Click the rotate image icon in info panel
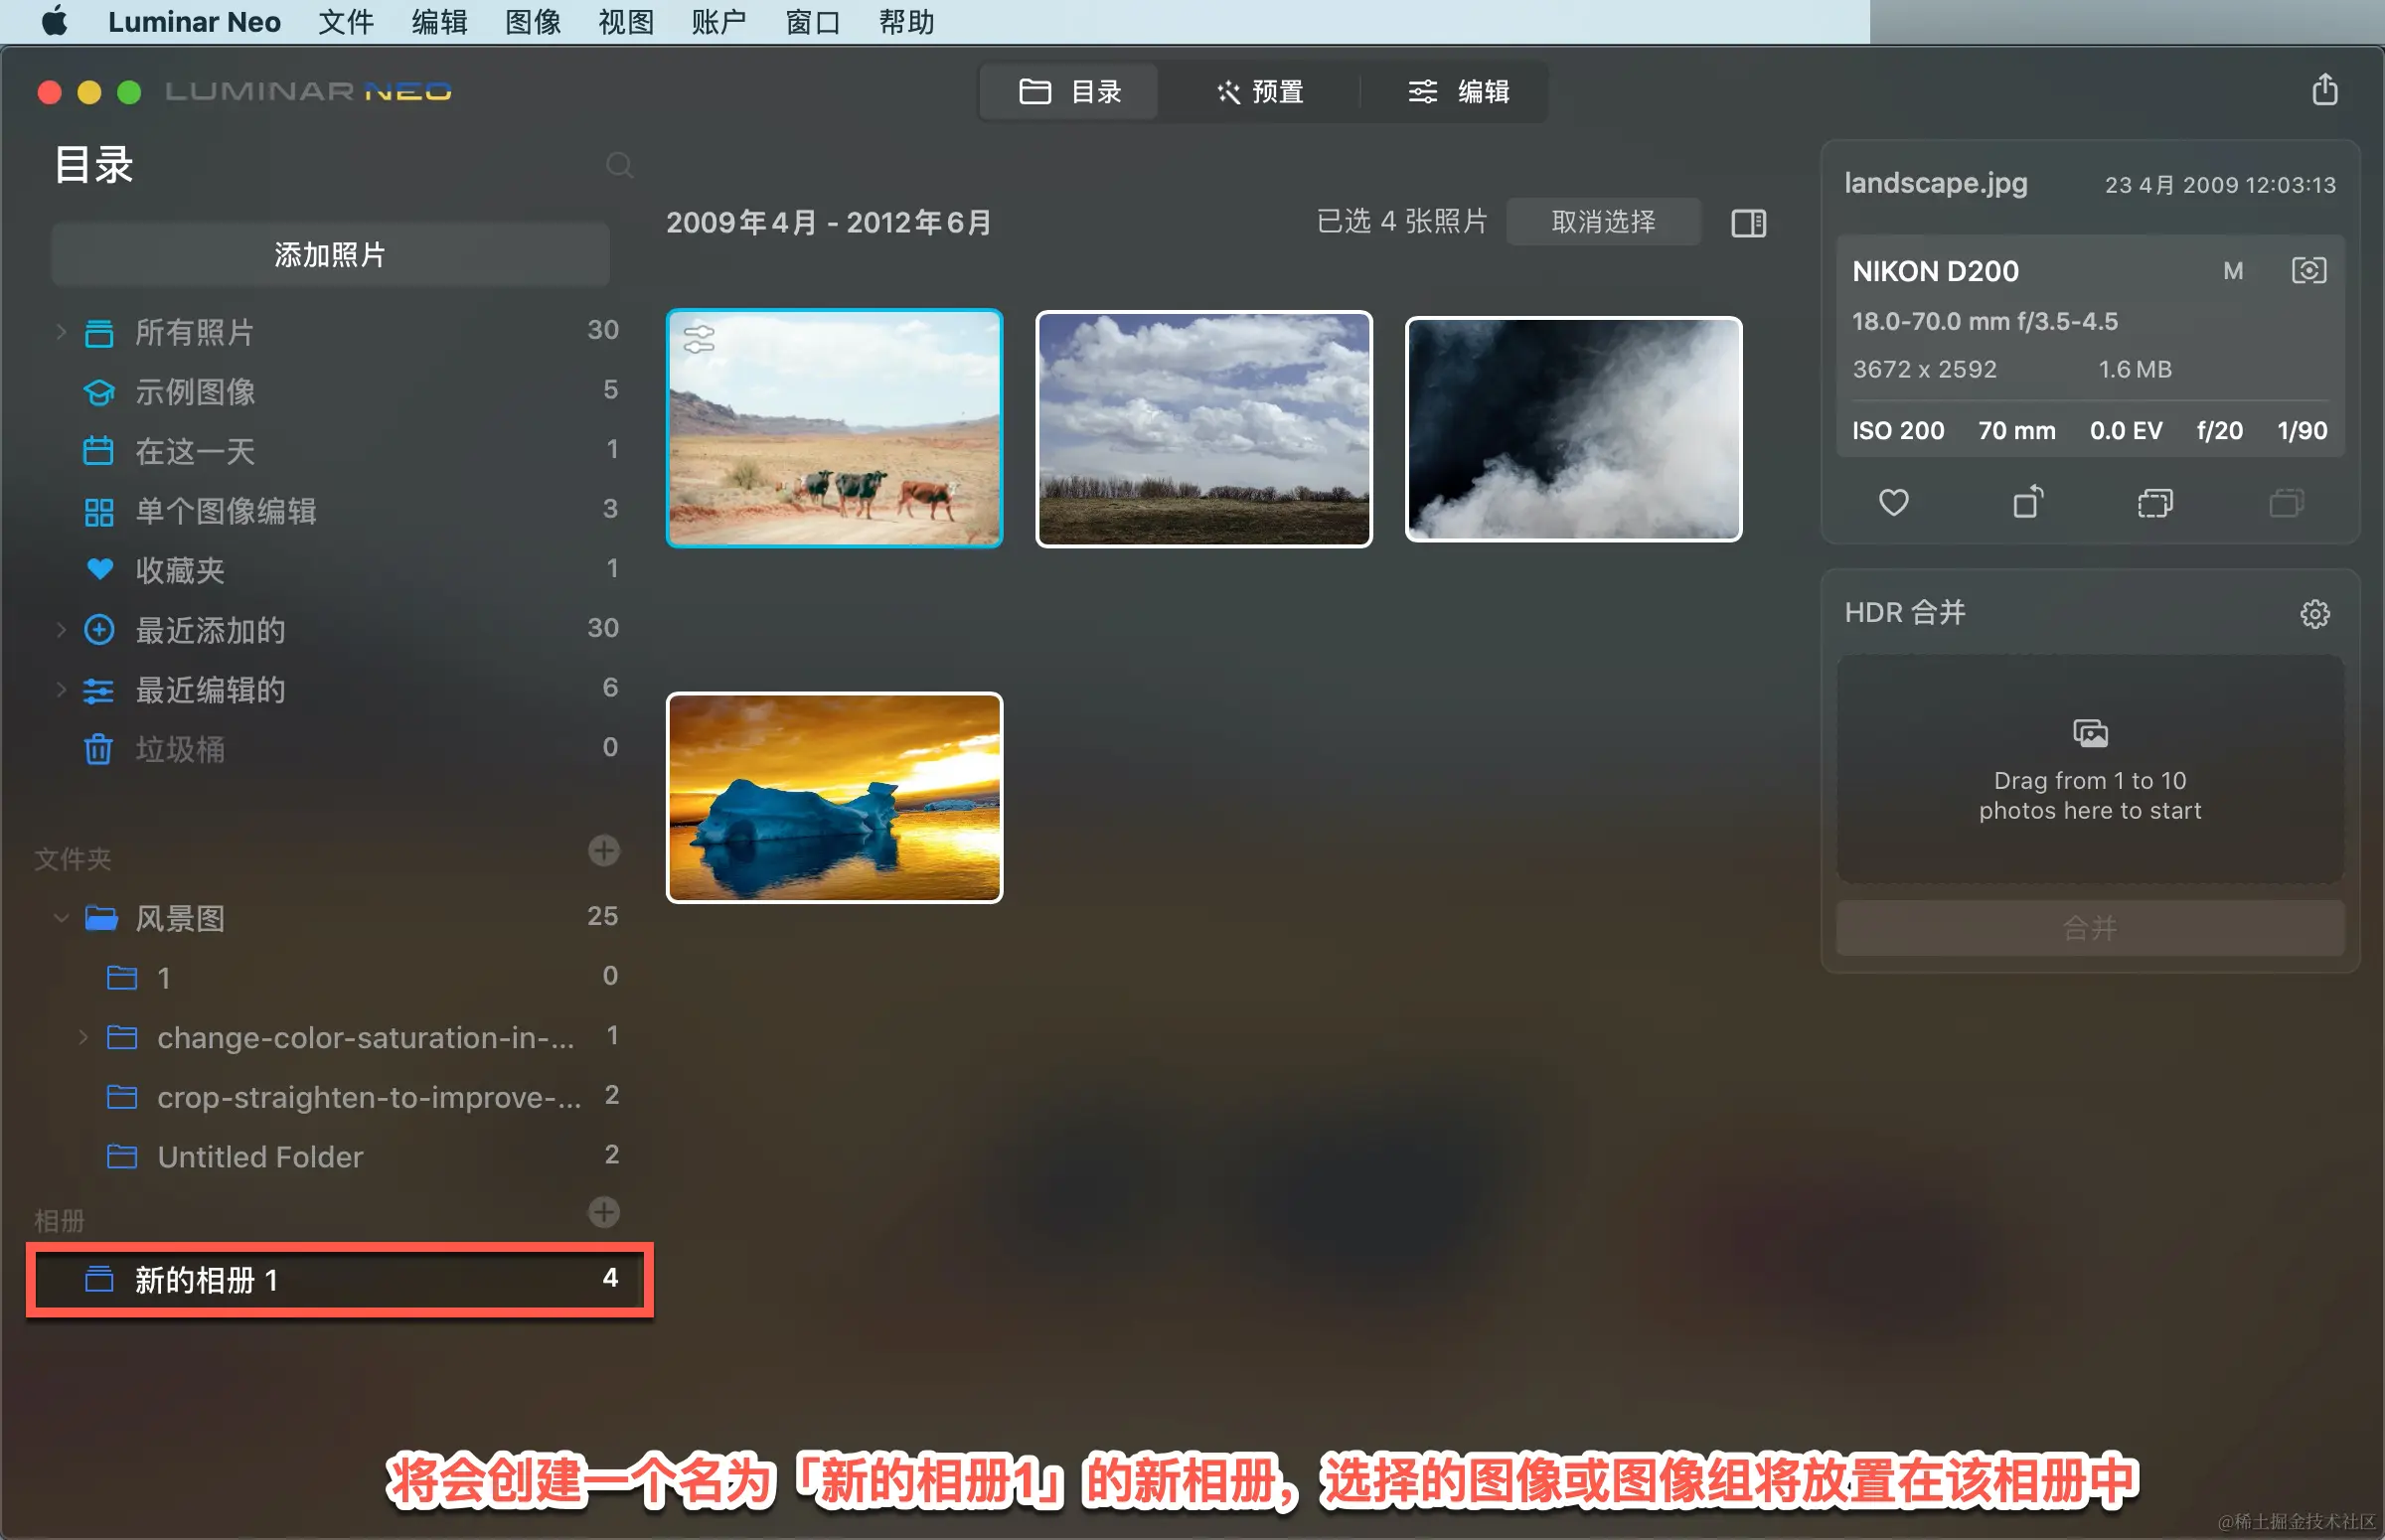 coord(2027,502)
